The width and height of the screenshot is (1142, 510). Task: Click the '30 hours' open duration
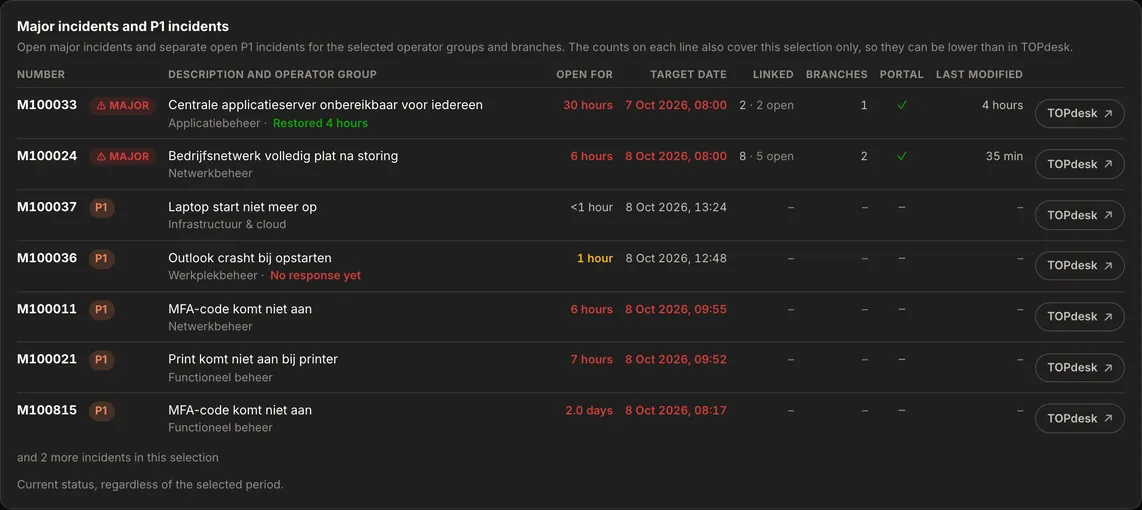[588, 105]
